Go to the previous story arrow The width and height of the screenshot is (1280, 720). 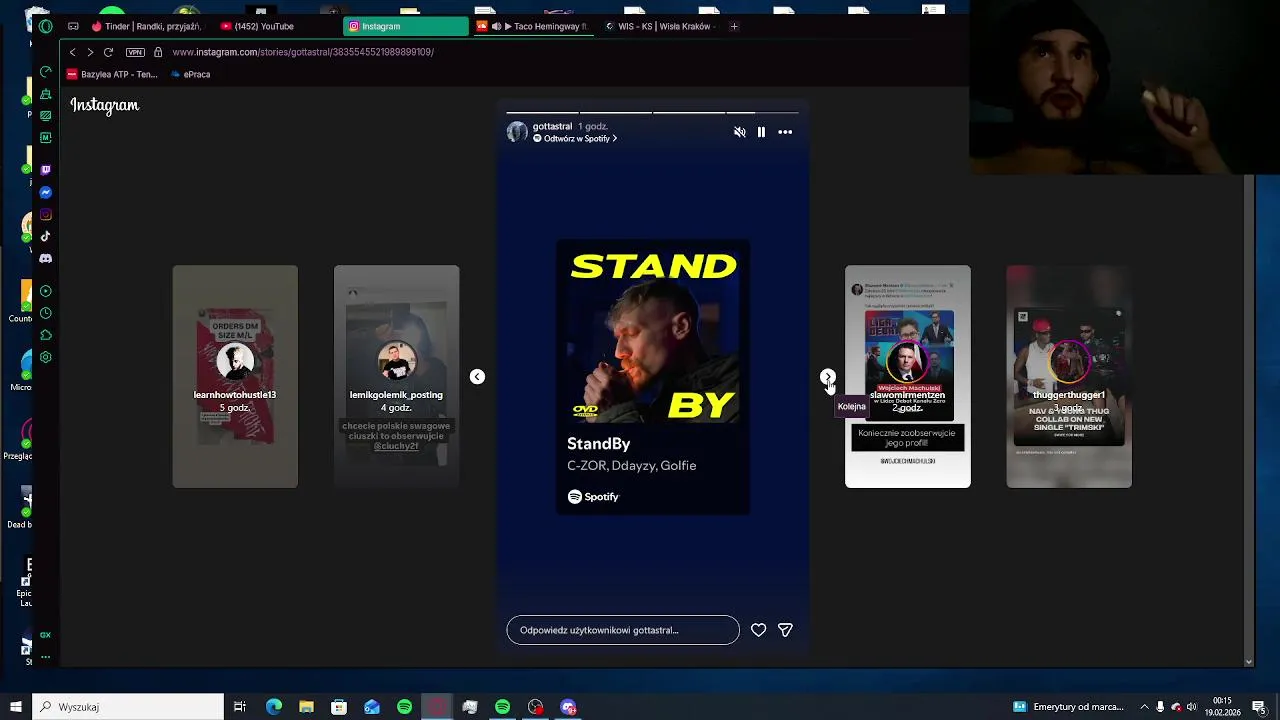[x=477, y=376]
